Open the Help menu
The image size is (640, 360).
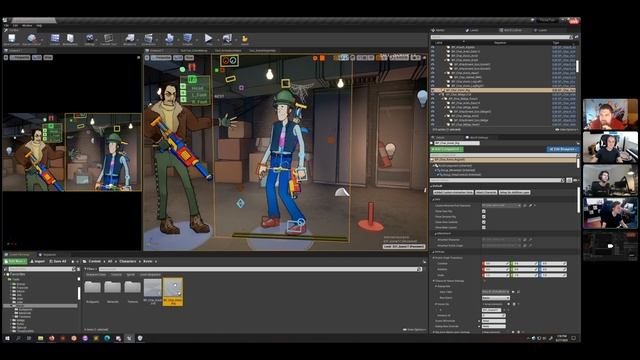click(x=39, y=25)
